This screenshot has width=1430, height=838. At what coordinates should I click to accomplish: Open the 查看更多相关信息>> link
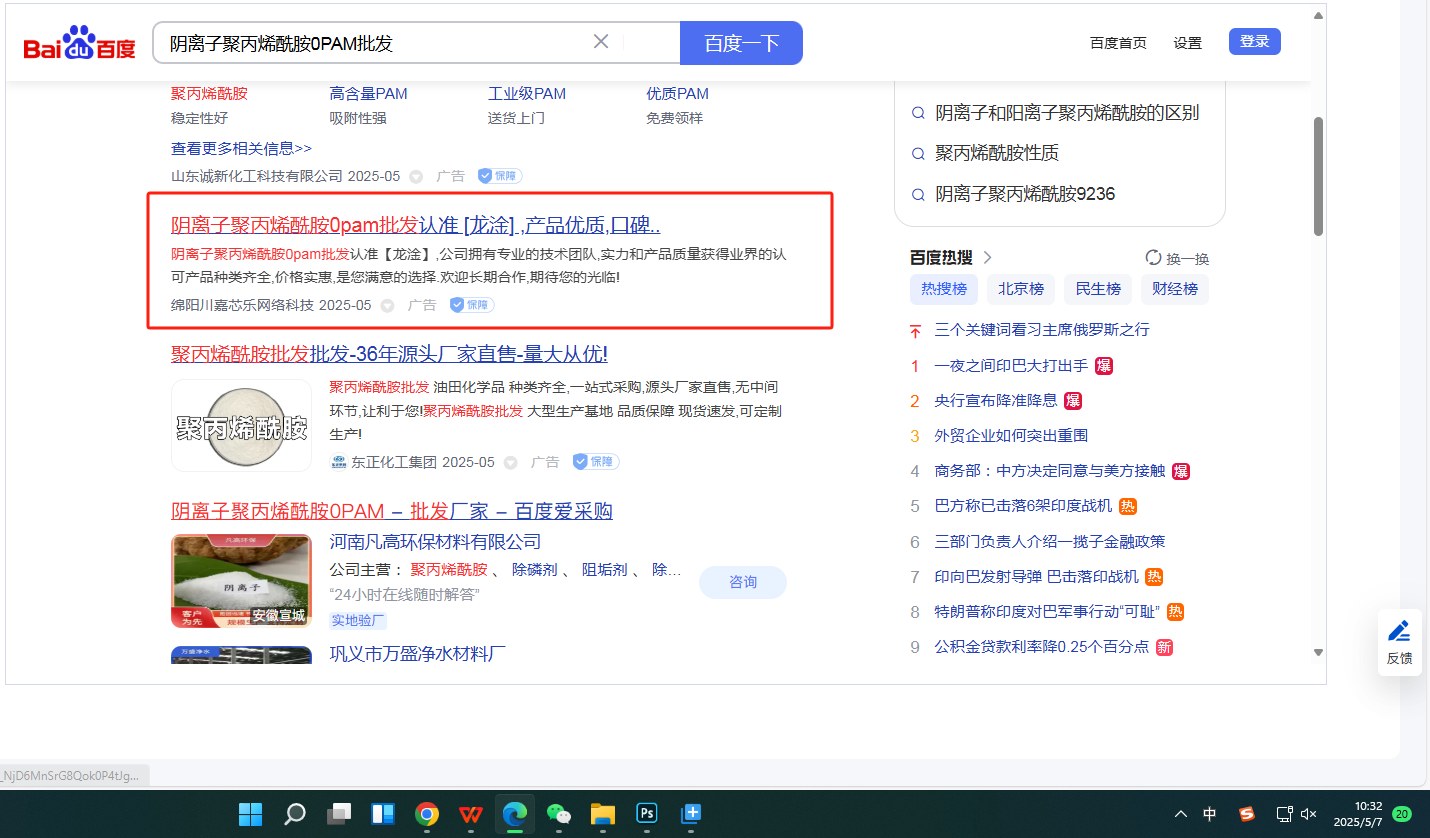tap(241, 149)
